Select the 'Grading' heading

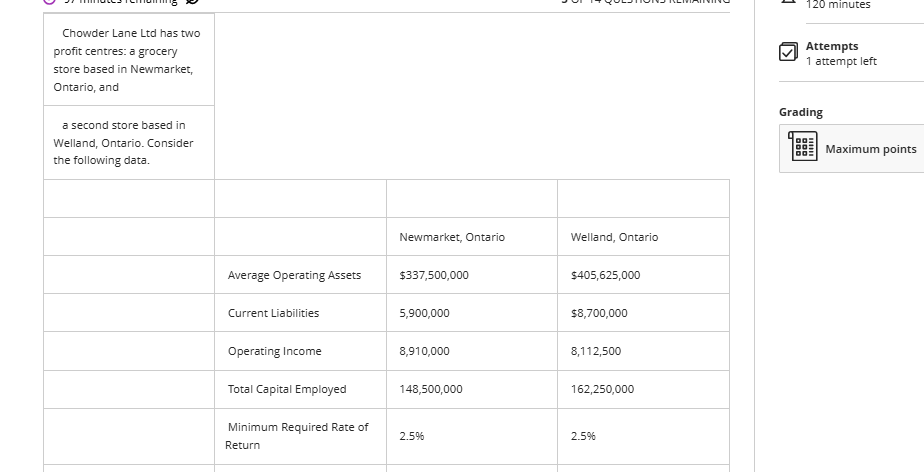(801, 112)
